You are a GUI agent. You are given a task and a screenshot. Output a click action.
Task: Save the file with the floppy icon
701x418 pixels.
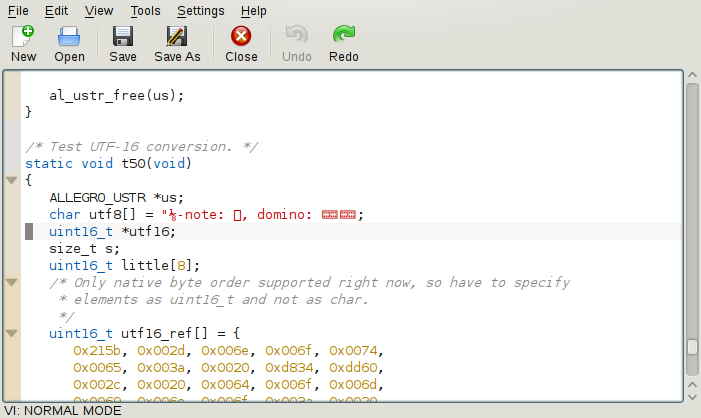tap(123, 37)
